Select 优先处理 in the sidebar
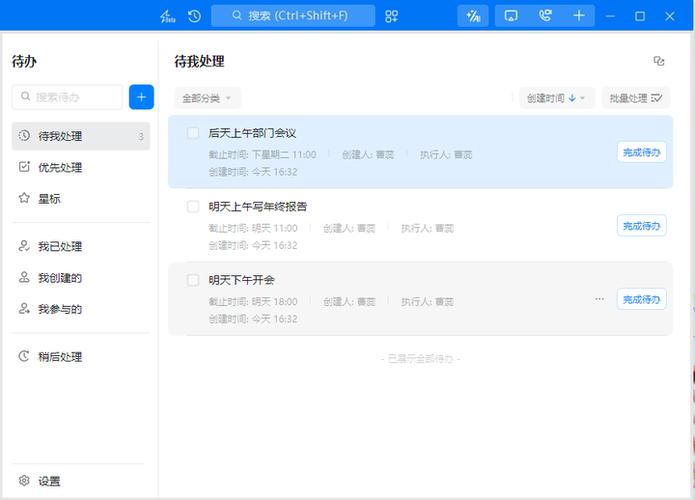The height and width of the screenshot is (500, 695). click(81, 167)
